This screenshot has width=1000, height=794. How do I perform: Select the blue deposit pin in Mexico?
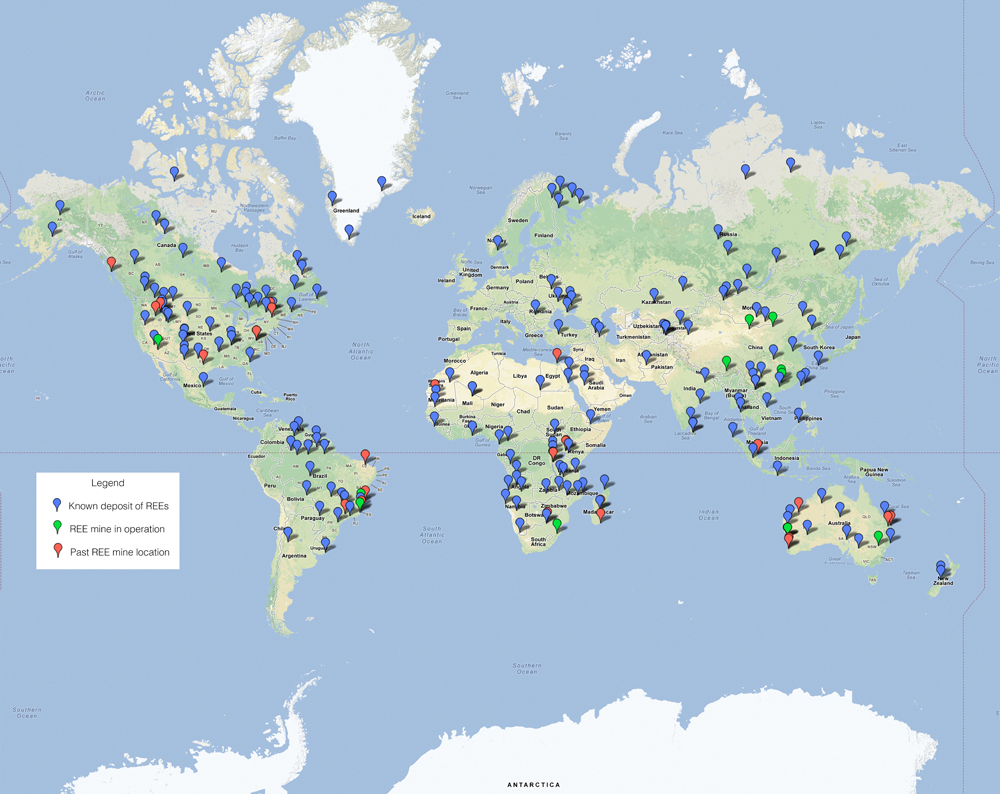pos(203,378)
